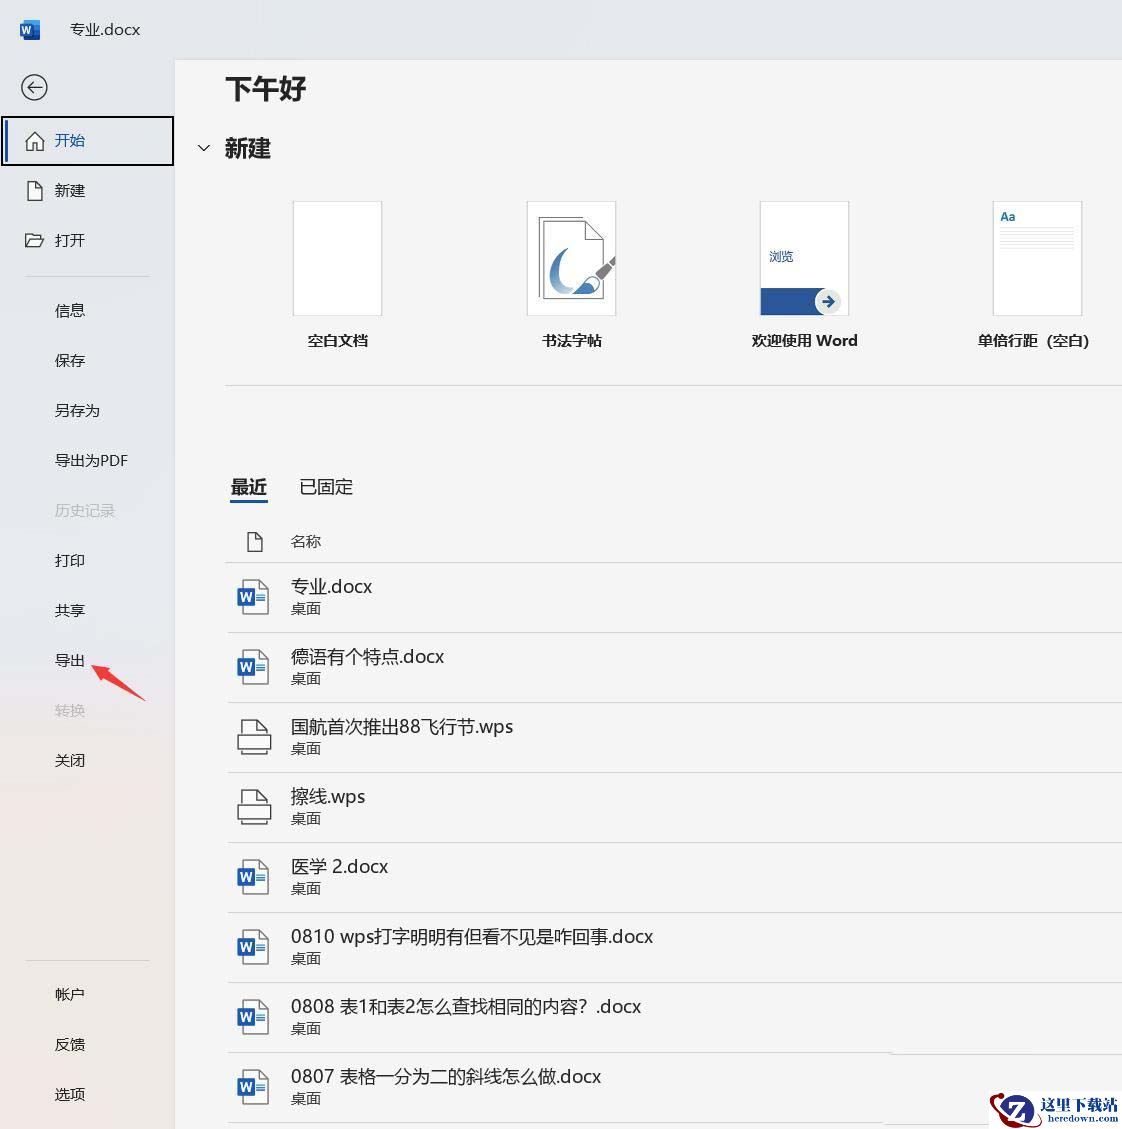The image size is (1122, 1129).
Task: Click the back arrow circle icon
Action: pos(34,88)
